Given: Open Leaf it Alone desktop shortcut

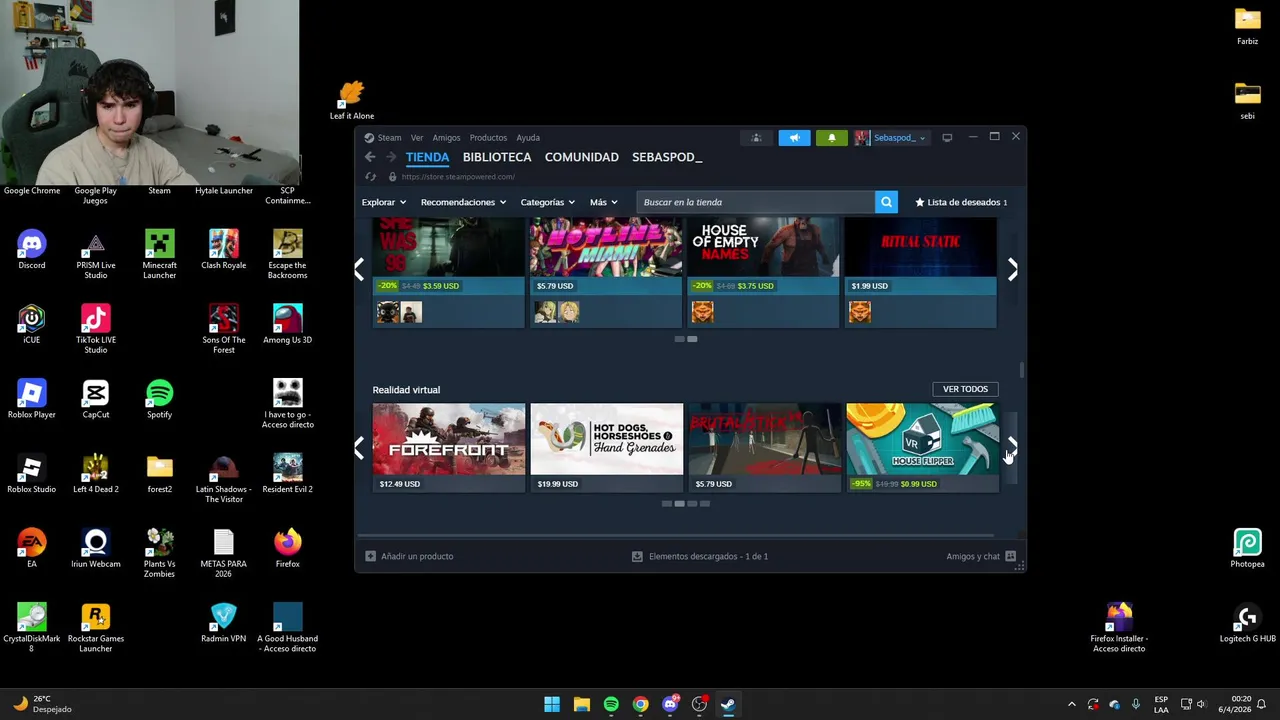Looking at the screenshot, I should [x=352, y=101].
